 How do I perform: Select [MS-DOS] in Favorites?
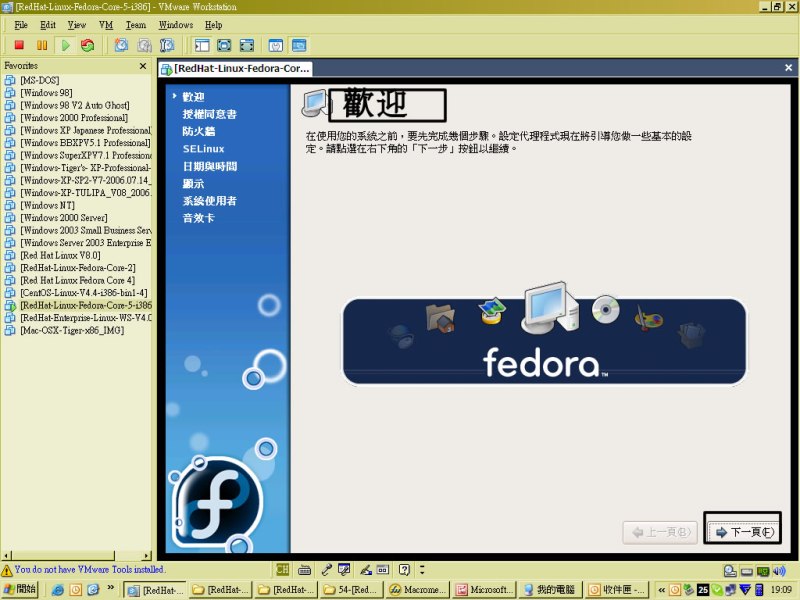pos(40,80)
